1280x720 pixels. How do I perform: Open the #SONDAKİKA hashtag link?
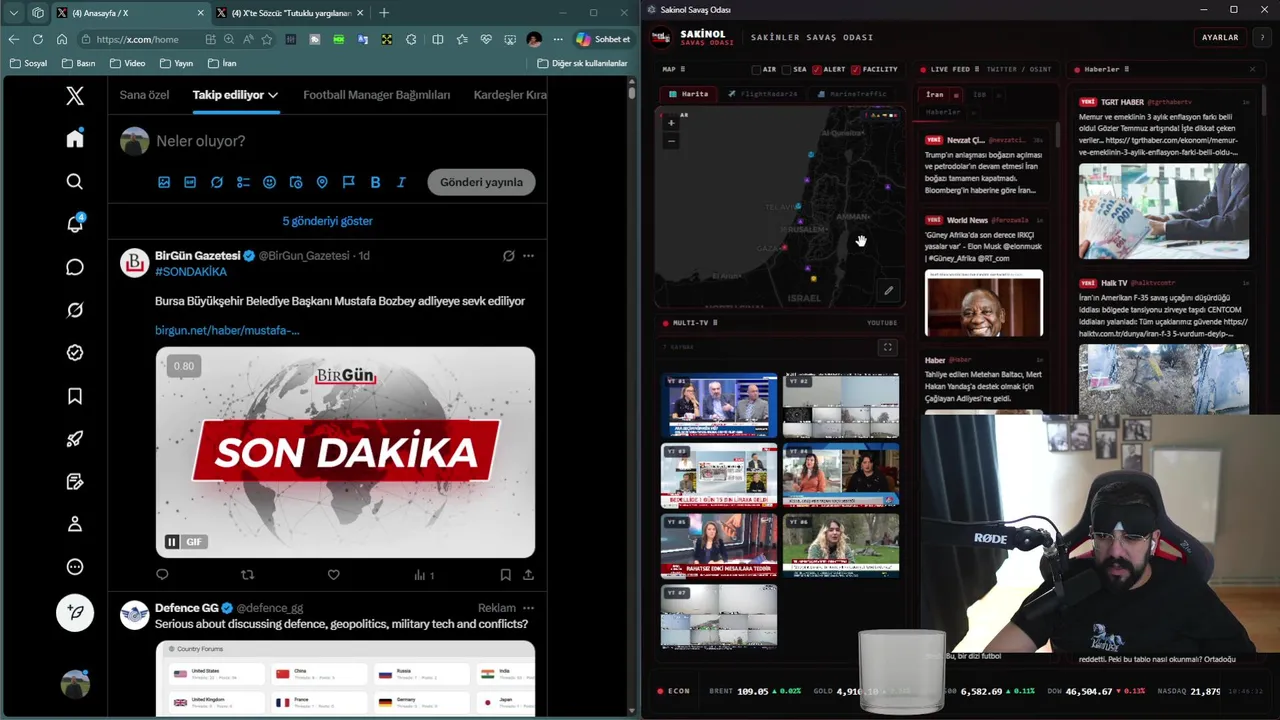(x=191, y=272)
